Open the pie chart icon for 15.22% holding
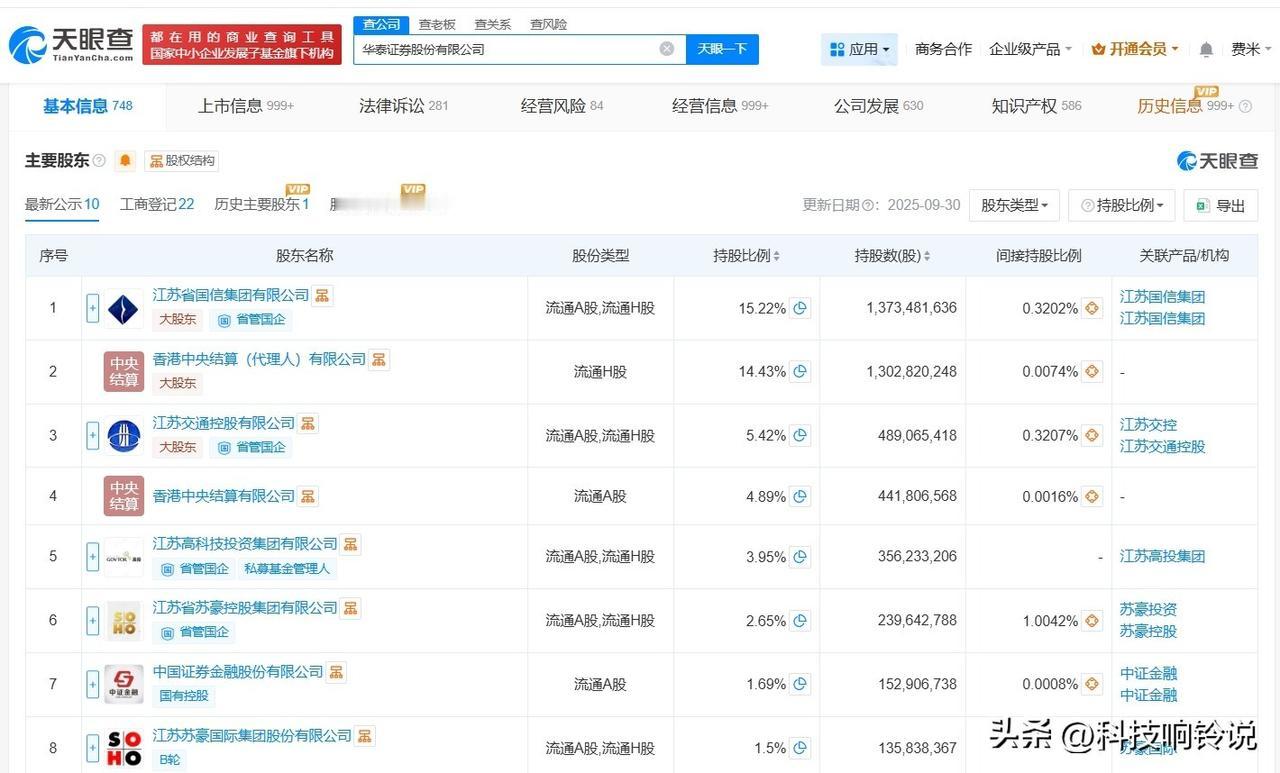The height and width of the screenshot is (773, 1280). pos(800,308)
